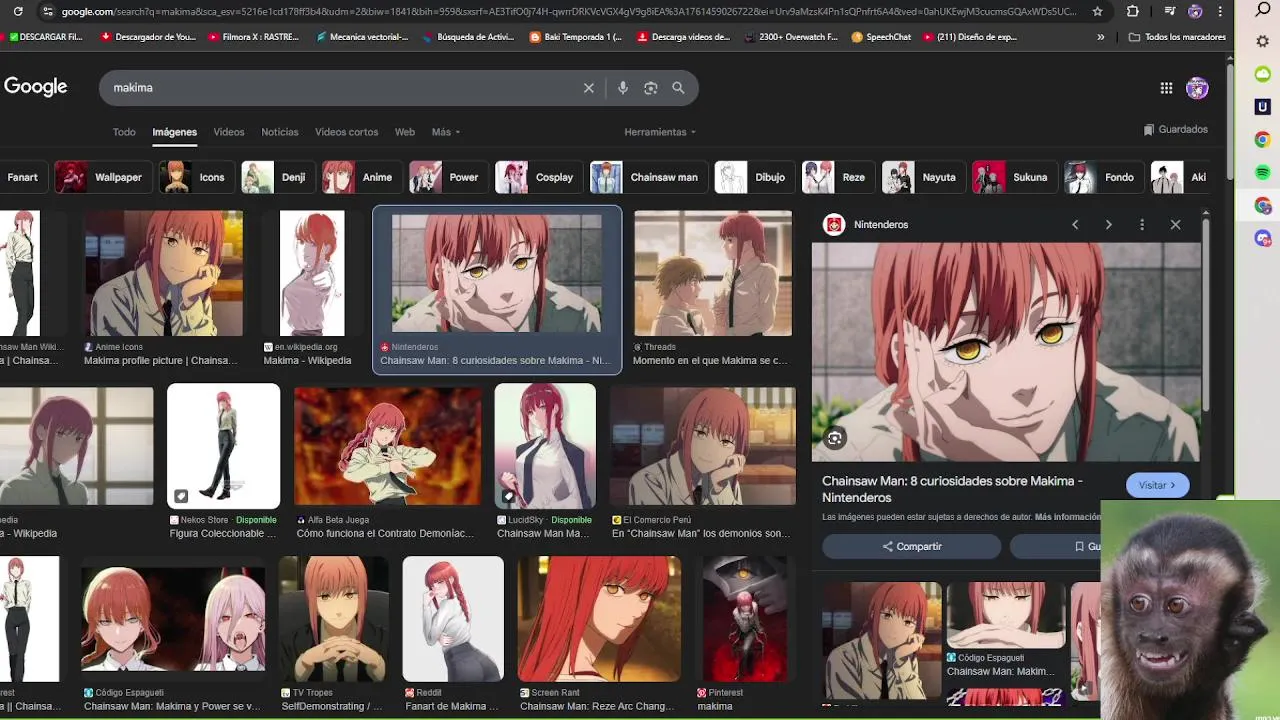Search inside image with Lens icon on preview
The image size is (1280, 720).
tap(834, 438)
